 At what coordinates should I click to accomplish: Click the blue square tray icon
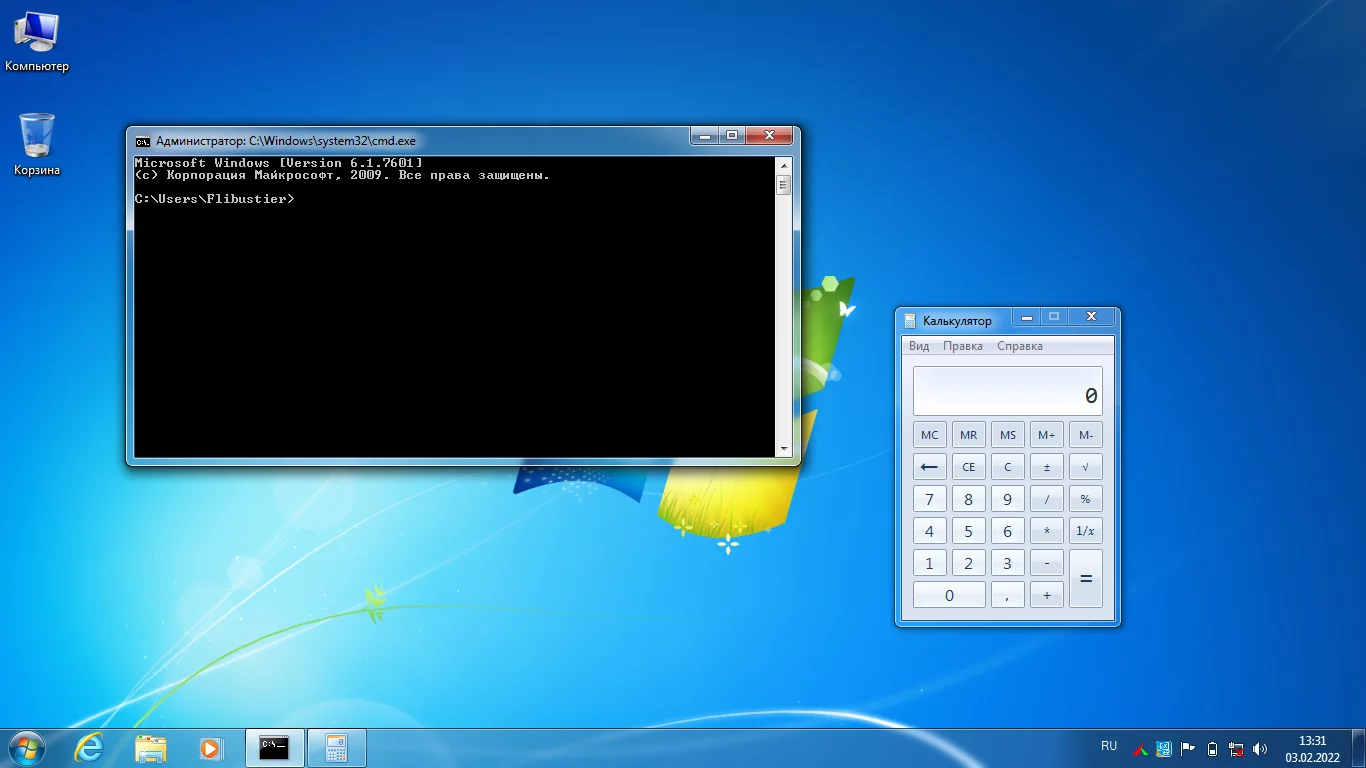[1164, 748]
